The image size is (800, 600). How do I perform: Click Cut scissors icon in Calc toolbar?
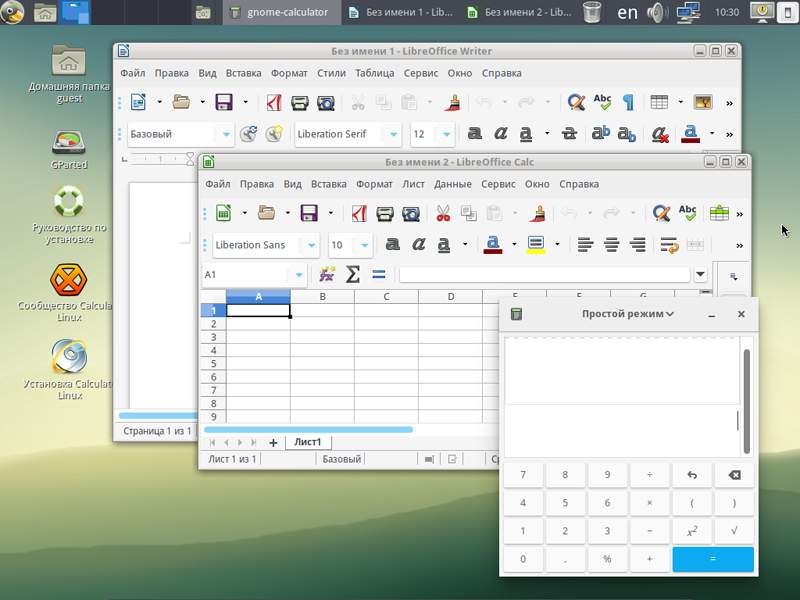(443, 213)
